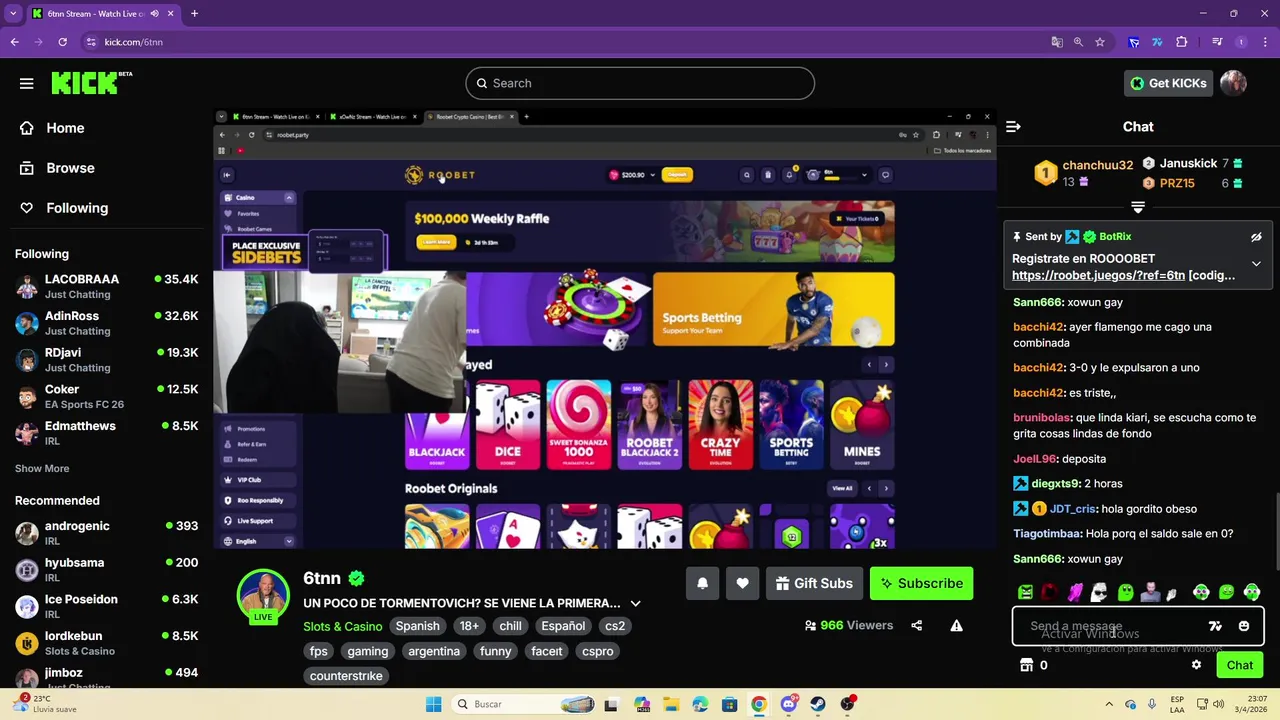This screenshot has width=1280, height=720.
Task: Follow 6tnn with the heart button
Action: click(x=742, y=583)
